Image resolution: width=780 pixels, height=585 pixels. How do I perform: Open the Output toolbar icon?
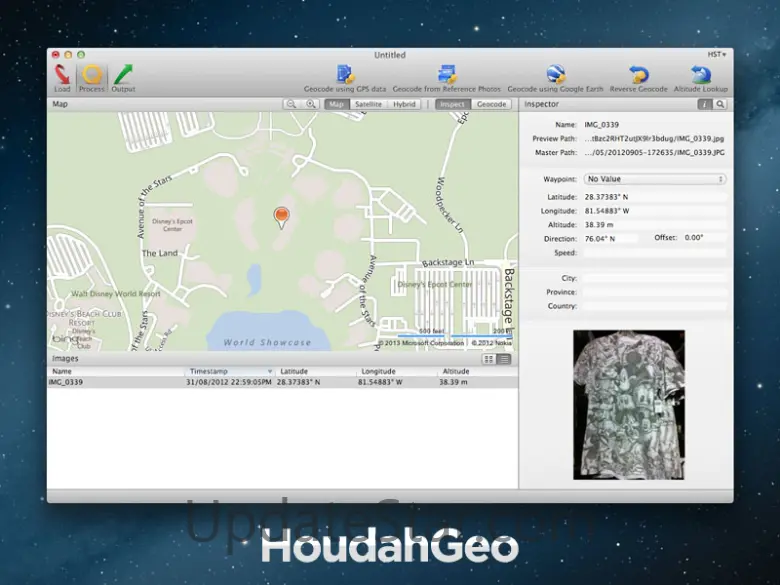(123, 79)
